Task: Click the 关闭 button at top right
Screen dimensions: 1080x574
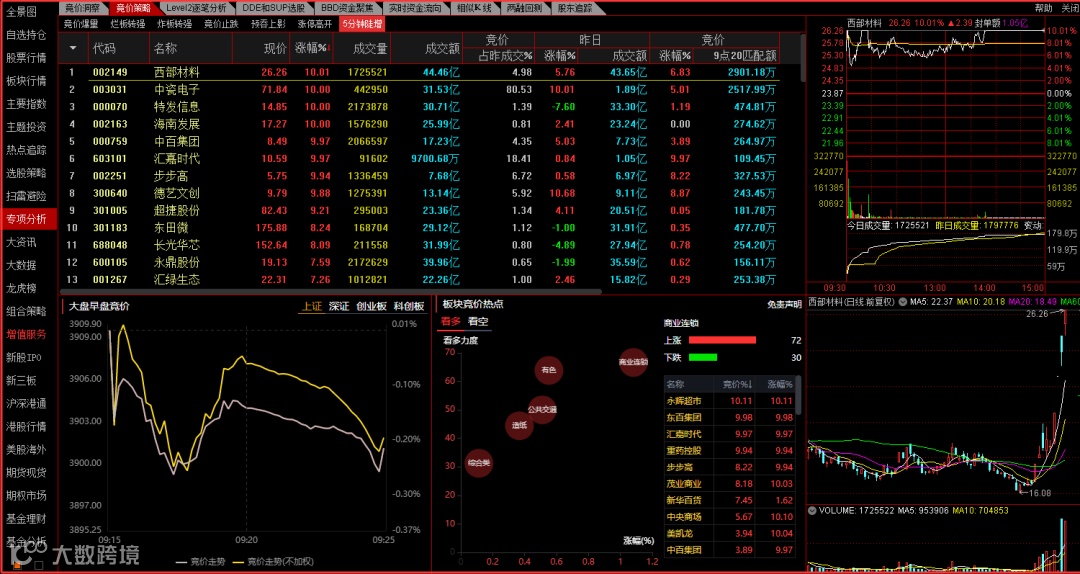Action: [x=1070, y=8]
